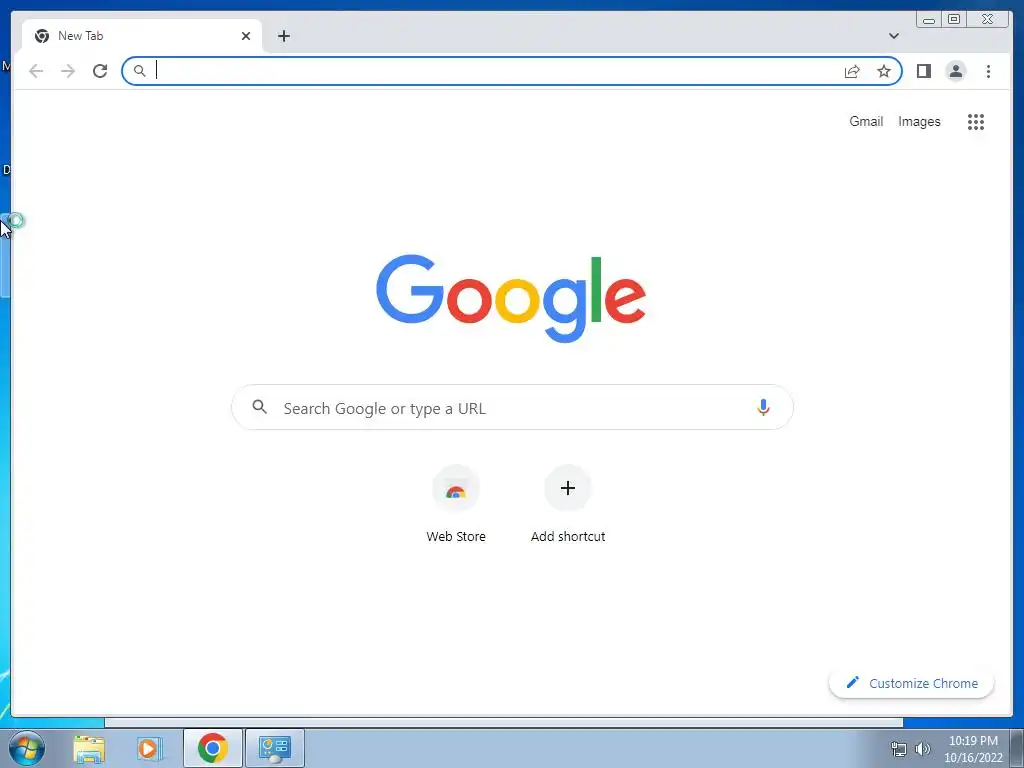This screenshot has width=1024, height=768.
Task: Click the Customize Chrome button
Action: click(x=912, y=683)
